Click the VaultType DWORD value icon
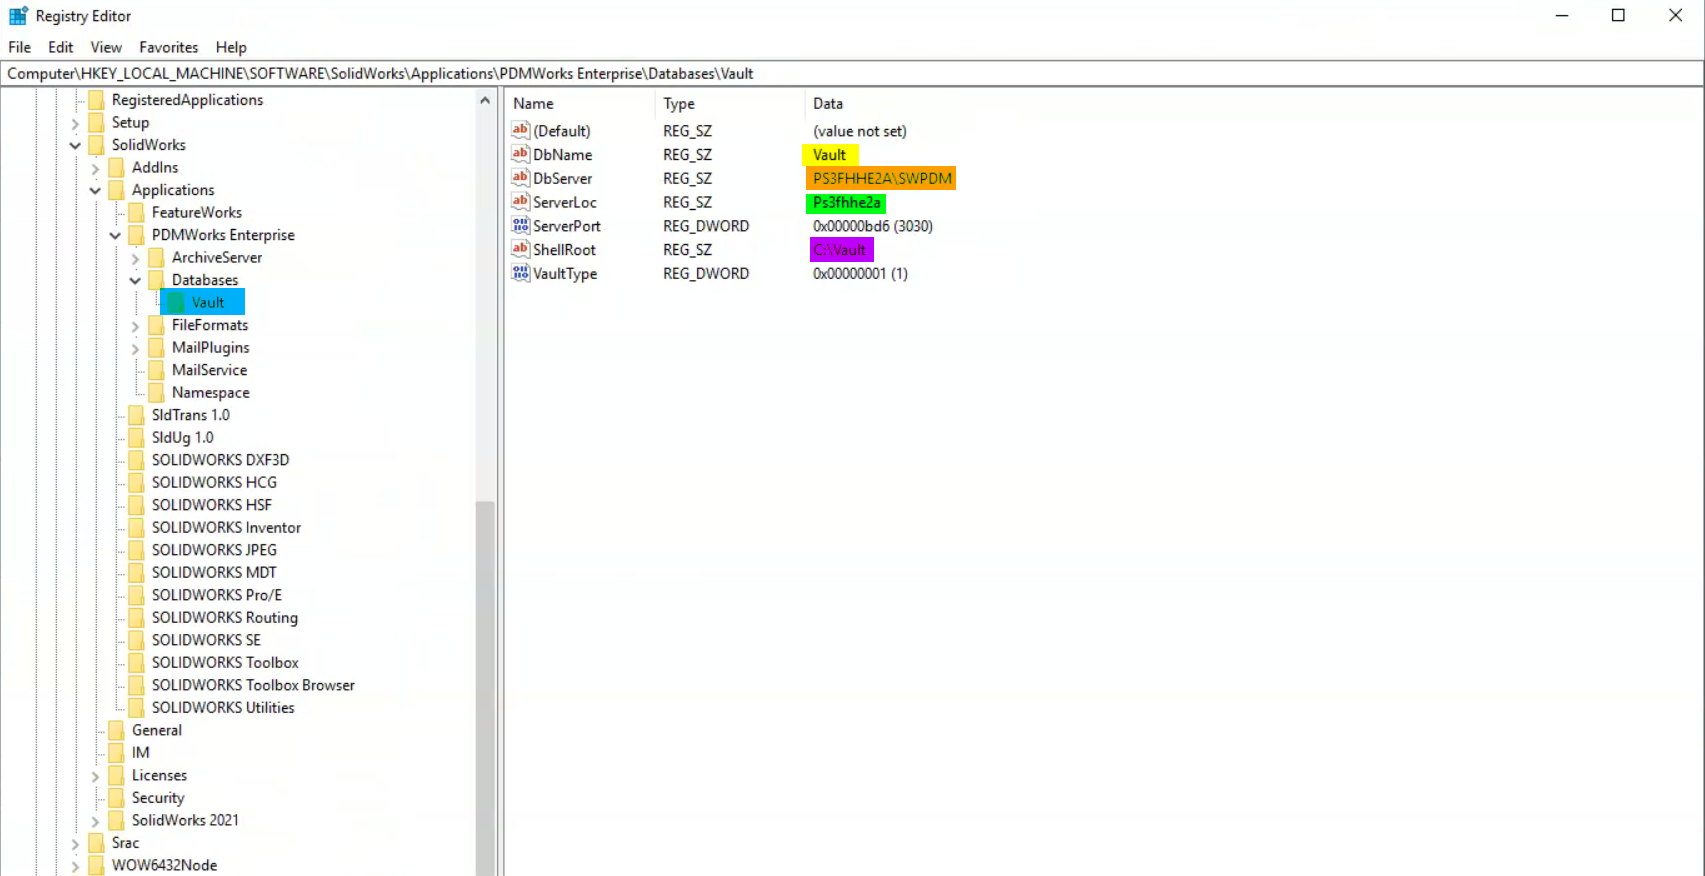Viewport: 1705px width, 876px height. [520, 273]
